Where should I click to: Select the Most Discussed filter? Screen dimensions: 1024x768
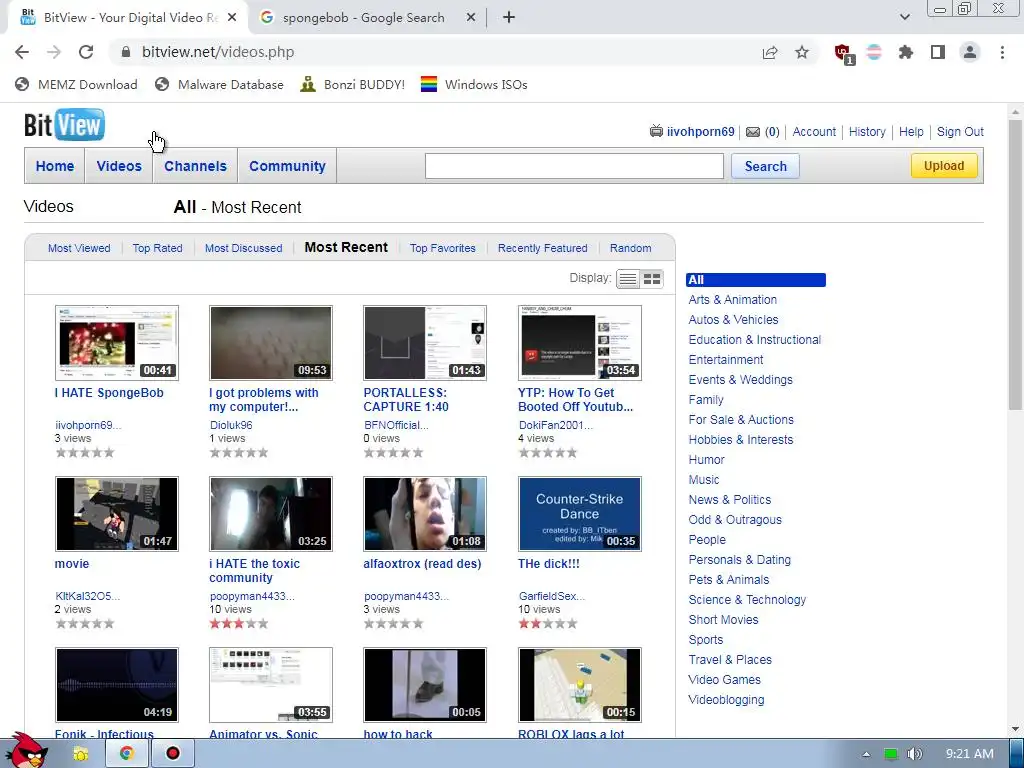tap(244, 248)
